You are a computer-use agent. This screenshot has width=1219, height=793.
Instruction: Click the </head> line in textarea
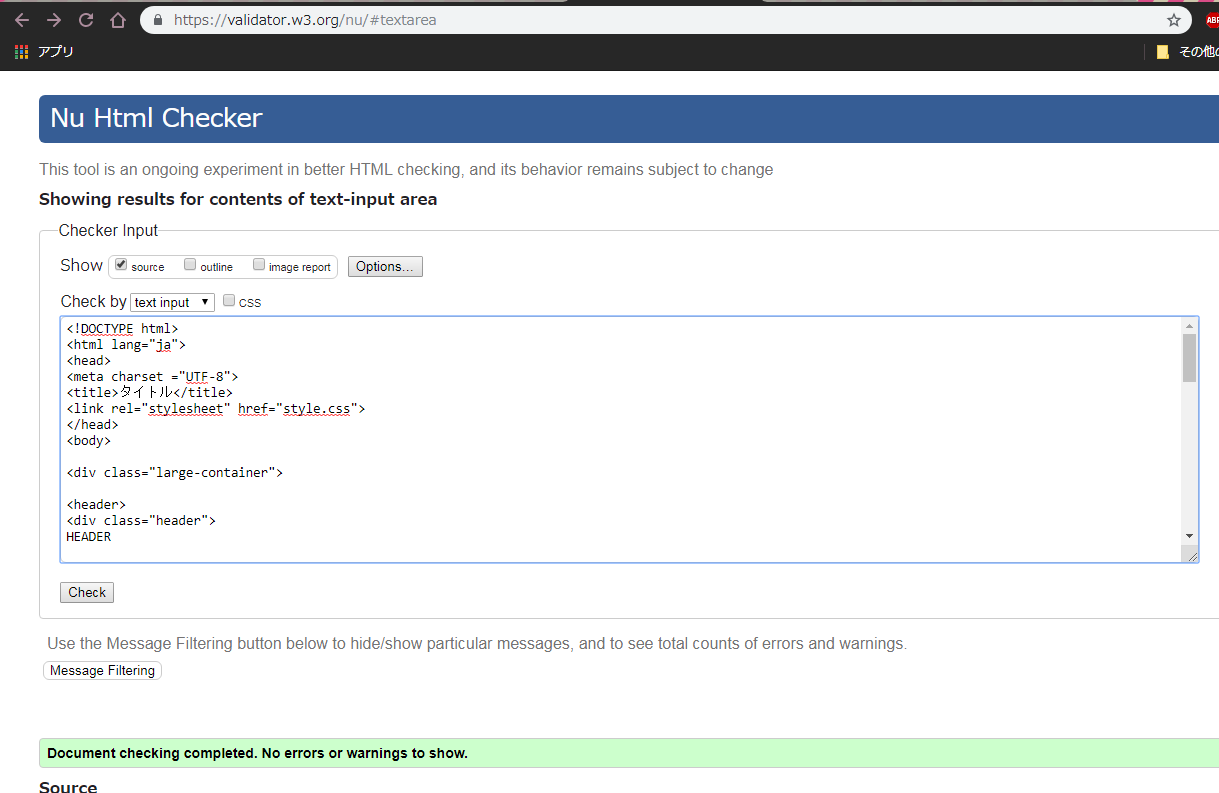[x=92, y=424]
